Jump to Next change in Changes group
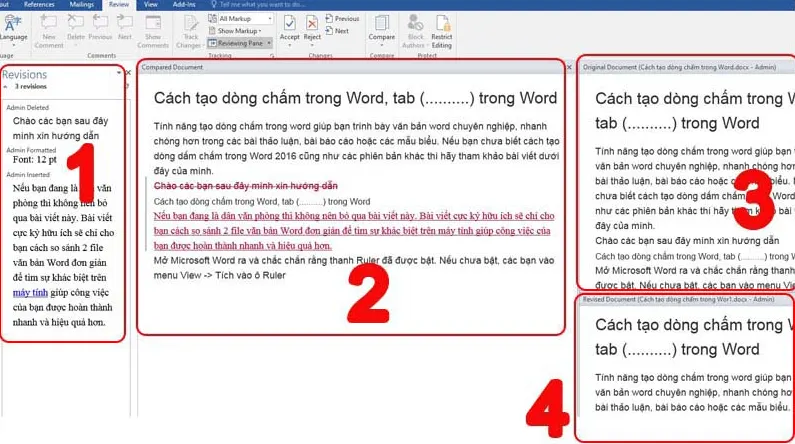 coord(337,31)
